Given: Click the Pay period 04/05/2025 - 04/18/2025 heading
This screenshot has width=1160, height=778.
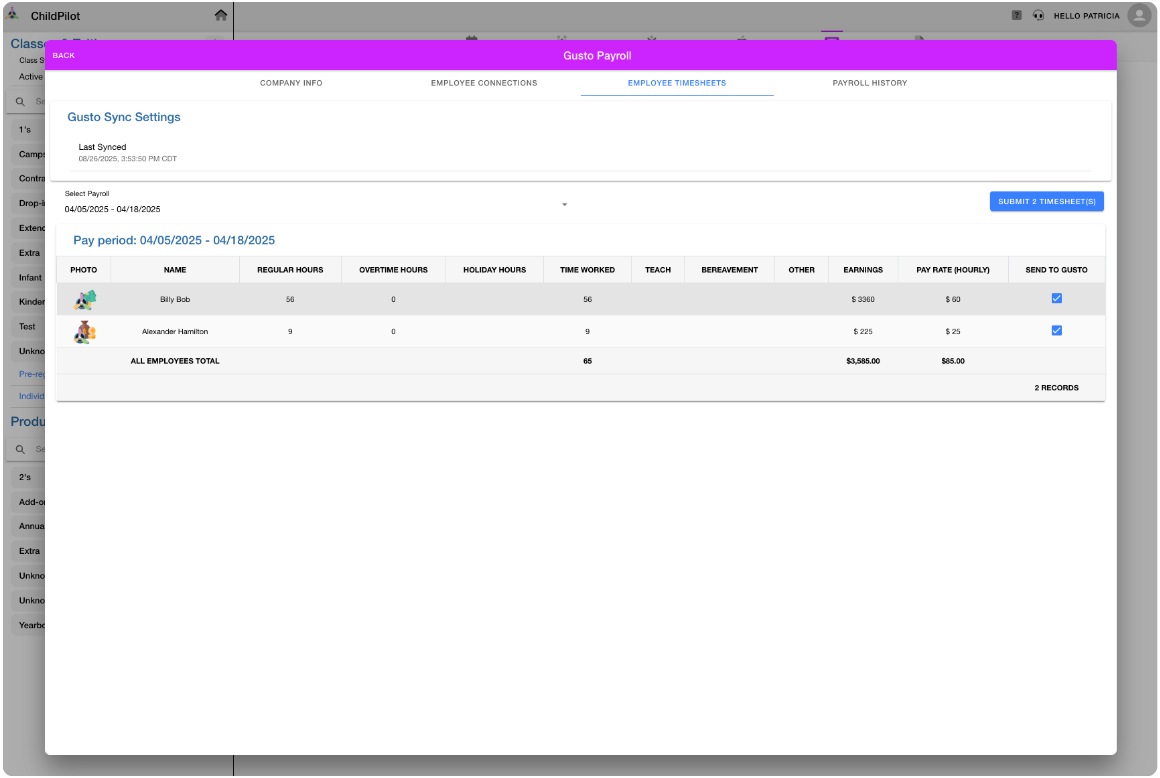Looking at the screenshot, I should (x=174, y=240).
